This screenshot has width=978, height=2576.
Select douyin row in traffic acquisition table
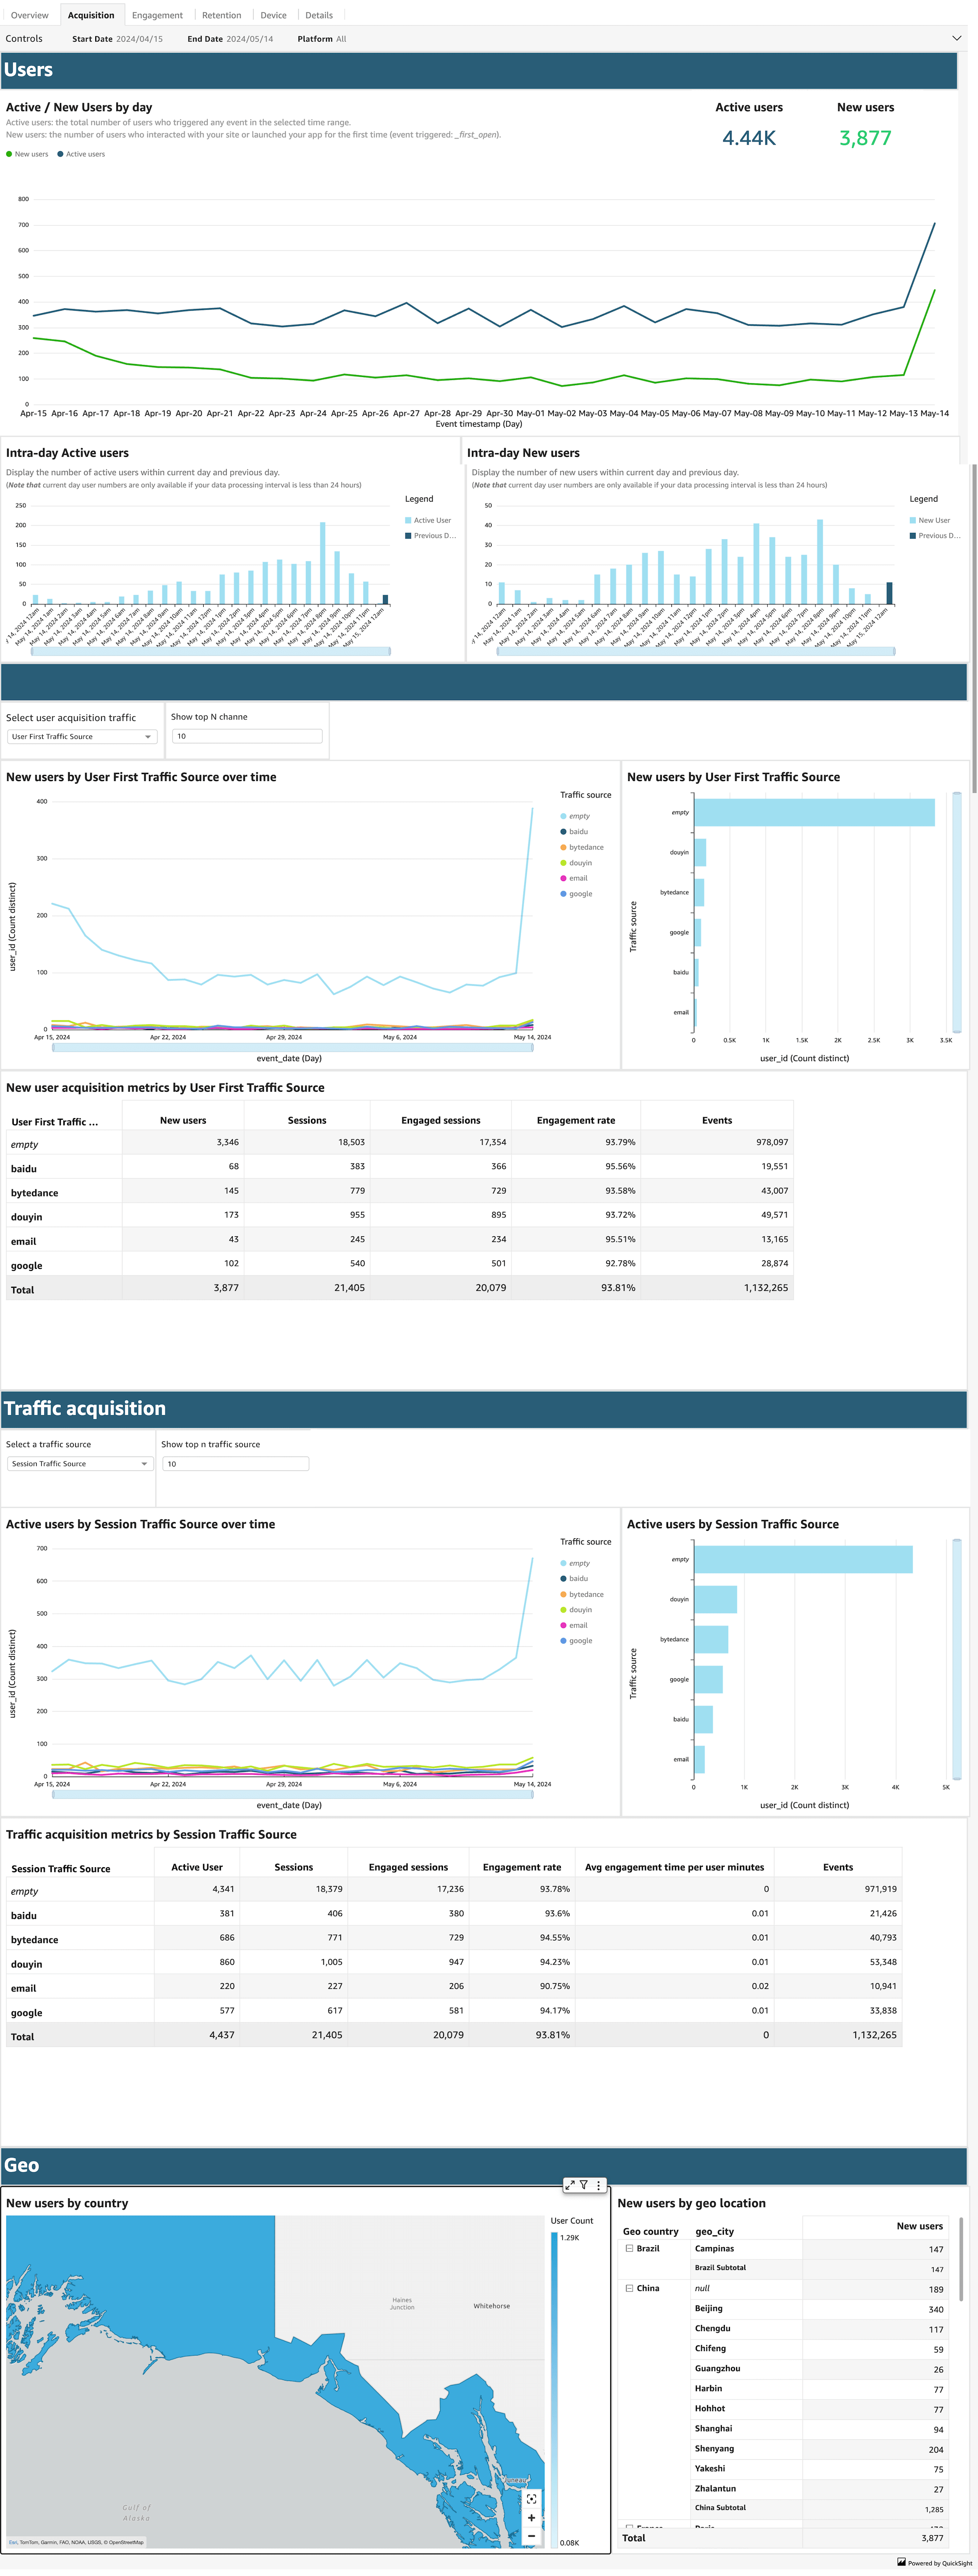click(x=454, y=1962)
